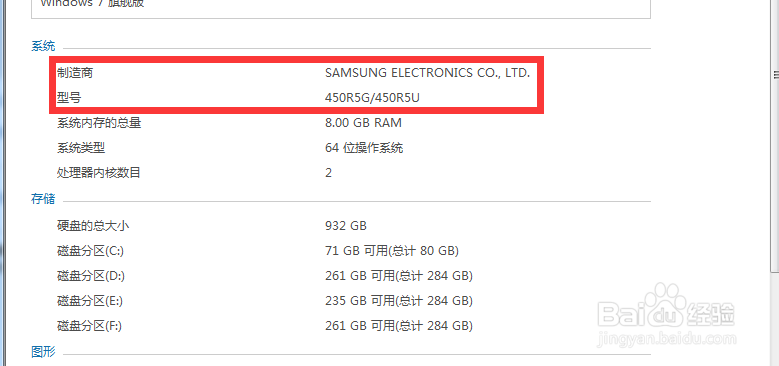Image resolution: width=779 pixels, height=366 pixels.
Task: Select the 932 GB disk size value
Action: [346, 226]
